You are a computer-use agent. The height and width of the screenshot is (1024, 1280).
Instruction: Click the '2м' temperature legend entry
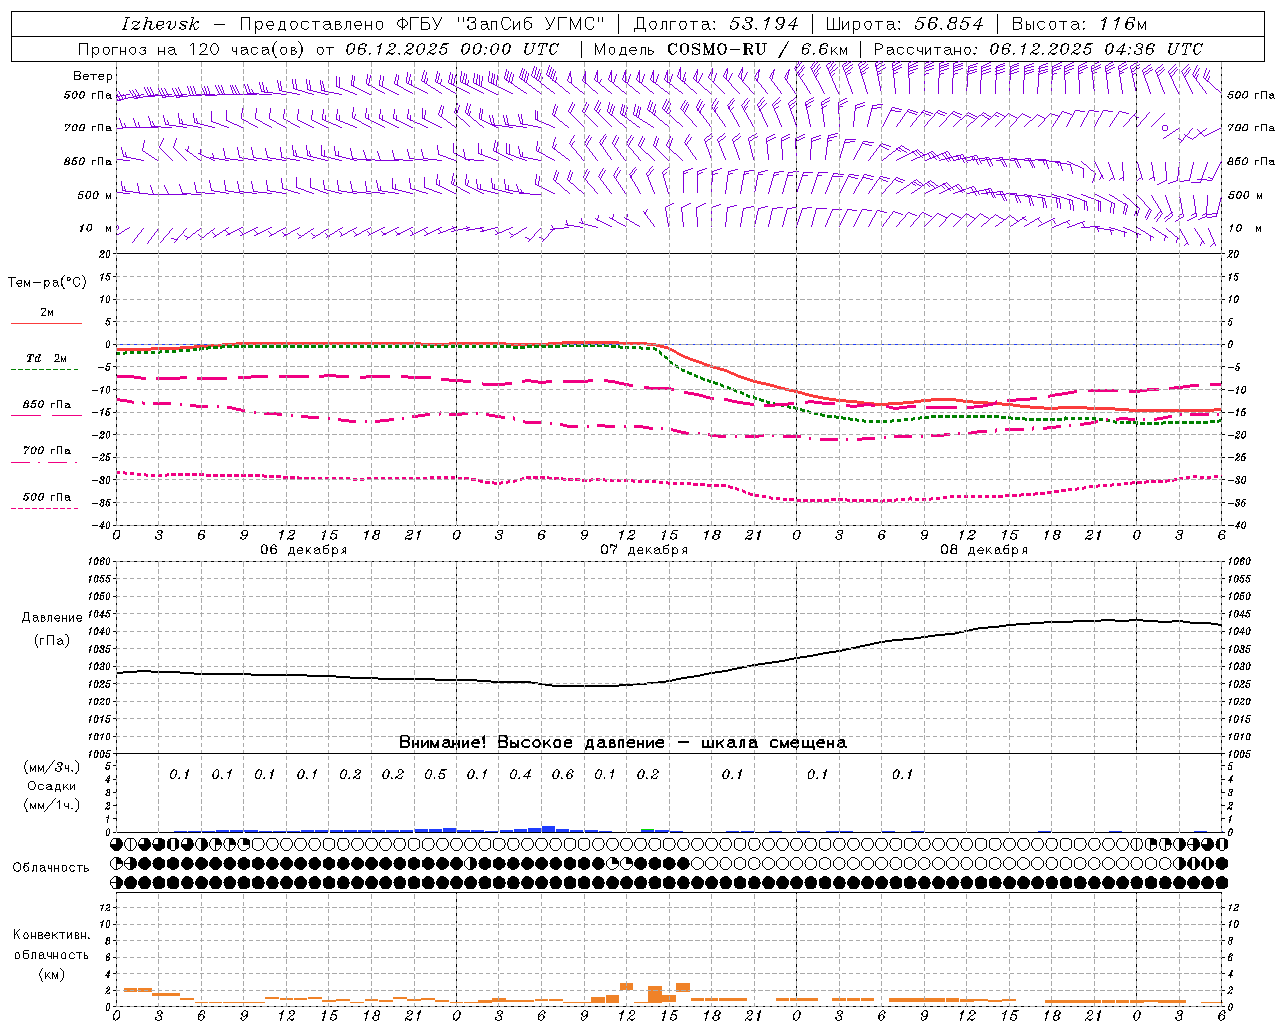[47, 313]
